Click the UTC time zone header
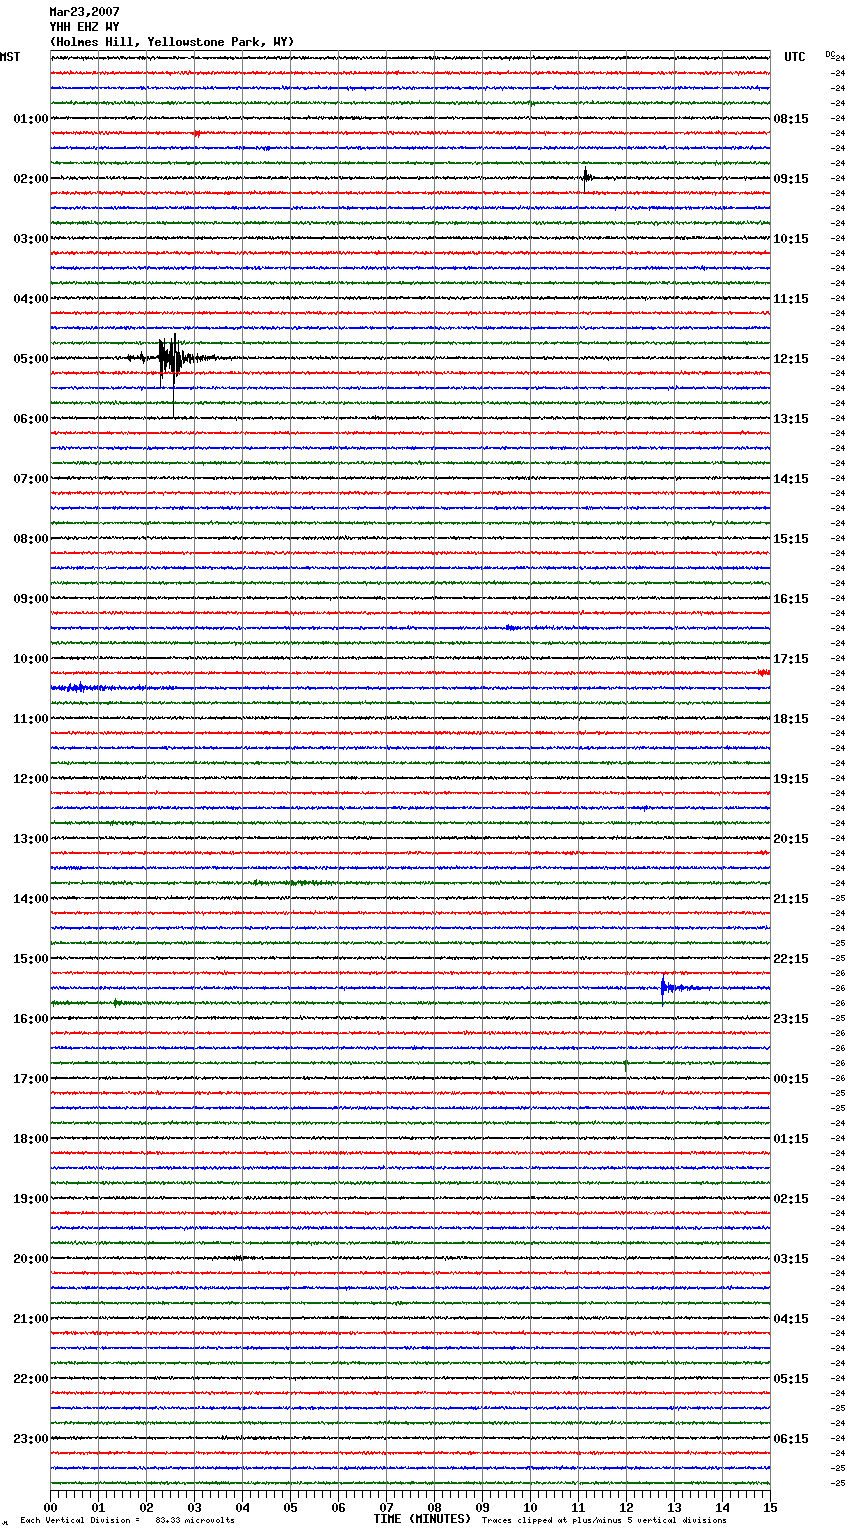This screenshot has height=1534, width=850. coord(794,57)
